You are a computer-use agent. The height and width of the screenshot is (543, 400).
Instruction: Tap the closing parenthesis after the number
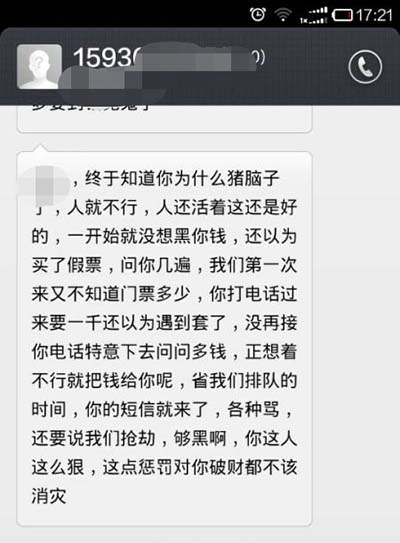pyautogui.click(x=260, y=57)
